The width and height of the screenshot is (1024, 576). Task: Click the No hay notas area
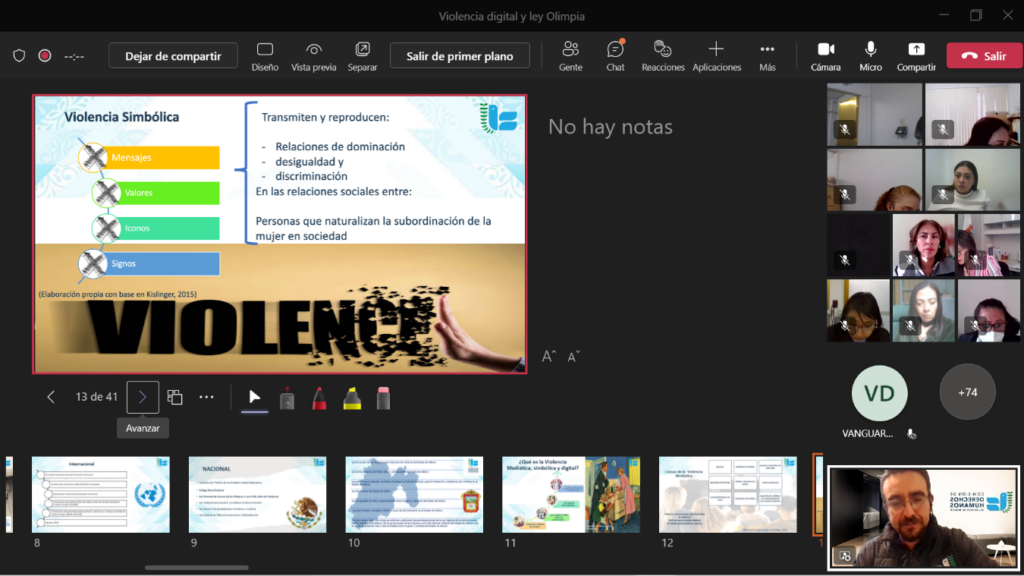click(610, 127)
